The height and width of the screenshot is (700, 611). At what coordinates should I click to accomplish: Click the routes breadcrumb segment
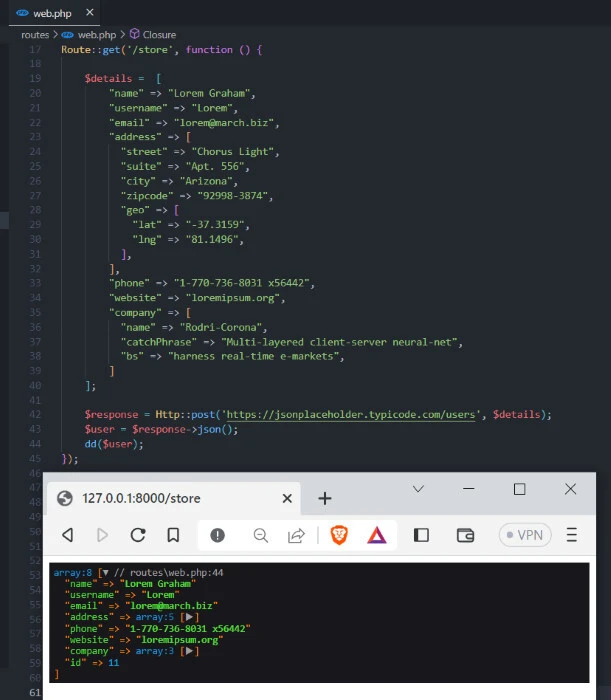click(x=35, y=34)
